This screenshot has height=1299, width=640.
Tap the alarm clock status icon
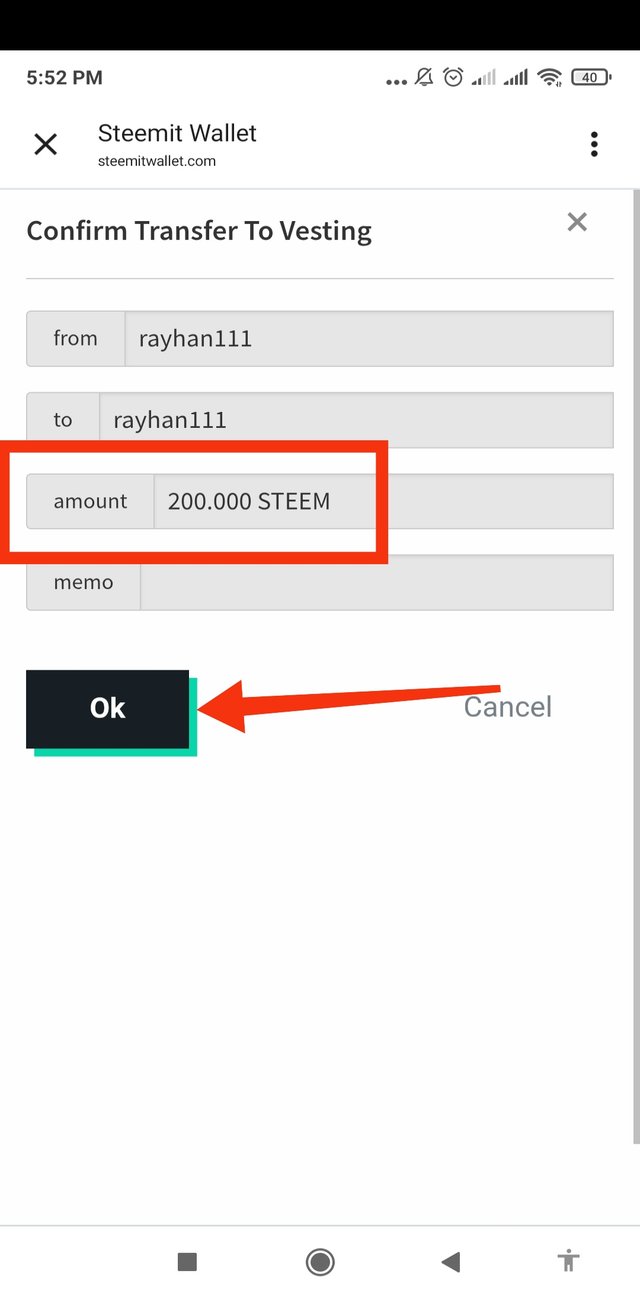tap(453, 78)
